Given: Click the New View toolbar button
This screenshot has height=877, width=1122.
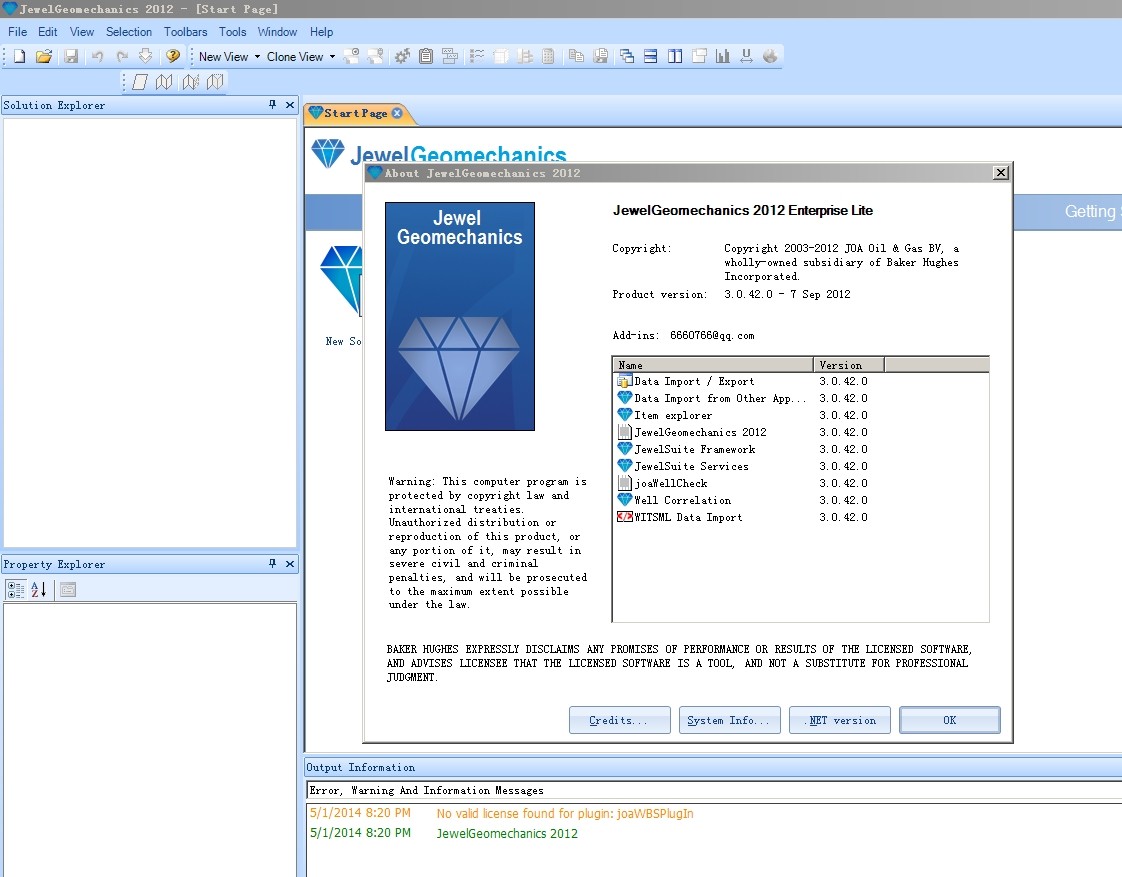Looking at the screenshot, I should (223, 57).
